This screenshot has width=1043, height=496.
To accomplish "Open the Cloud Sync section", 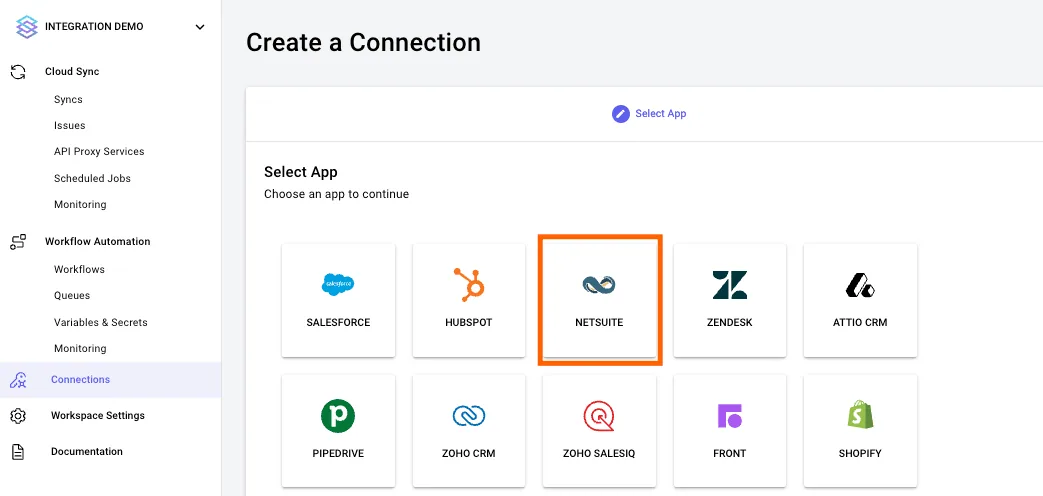I will click(x=72, y=71).
